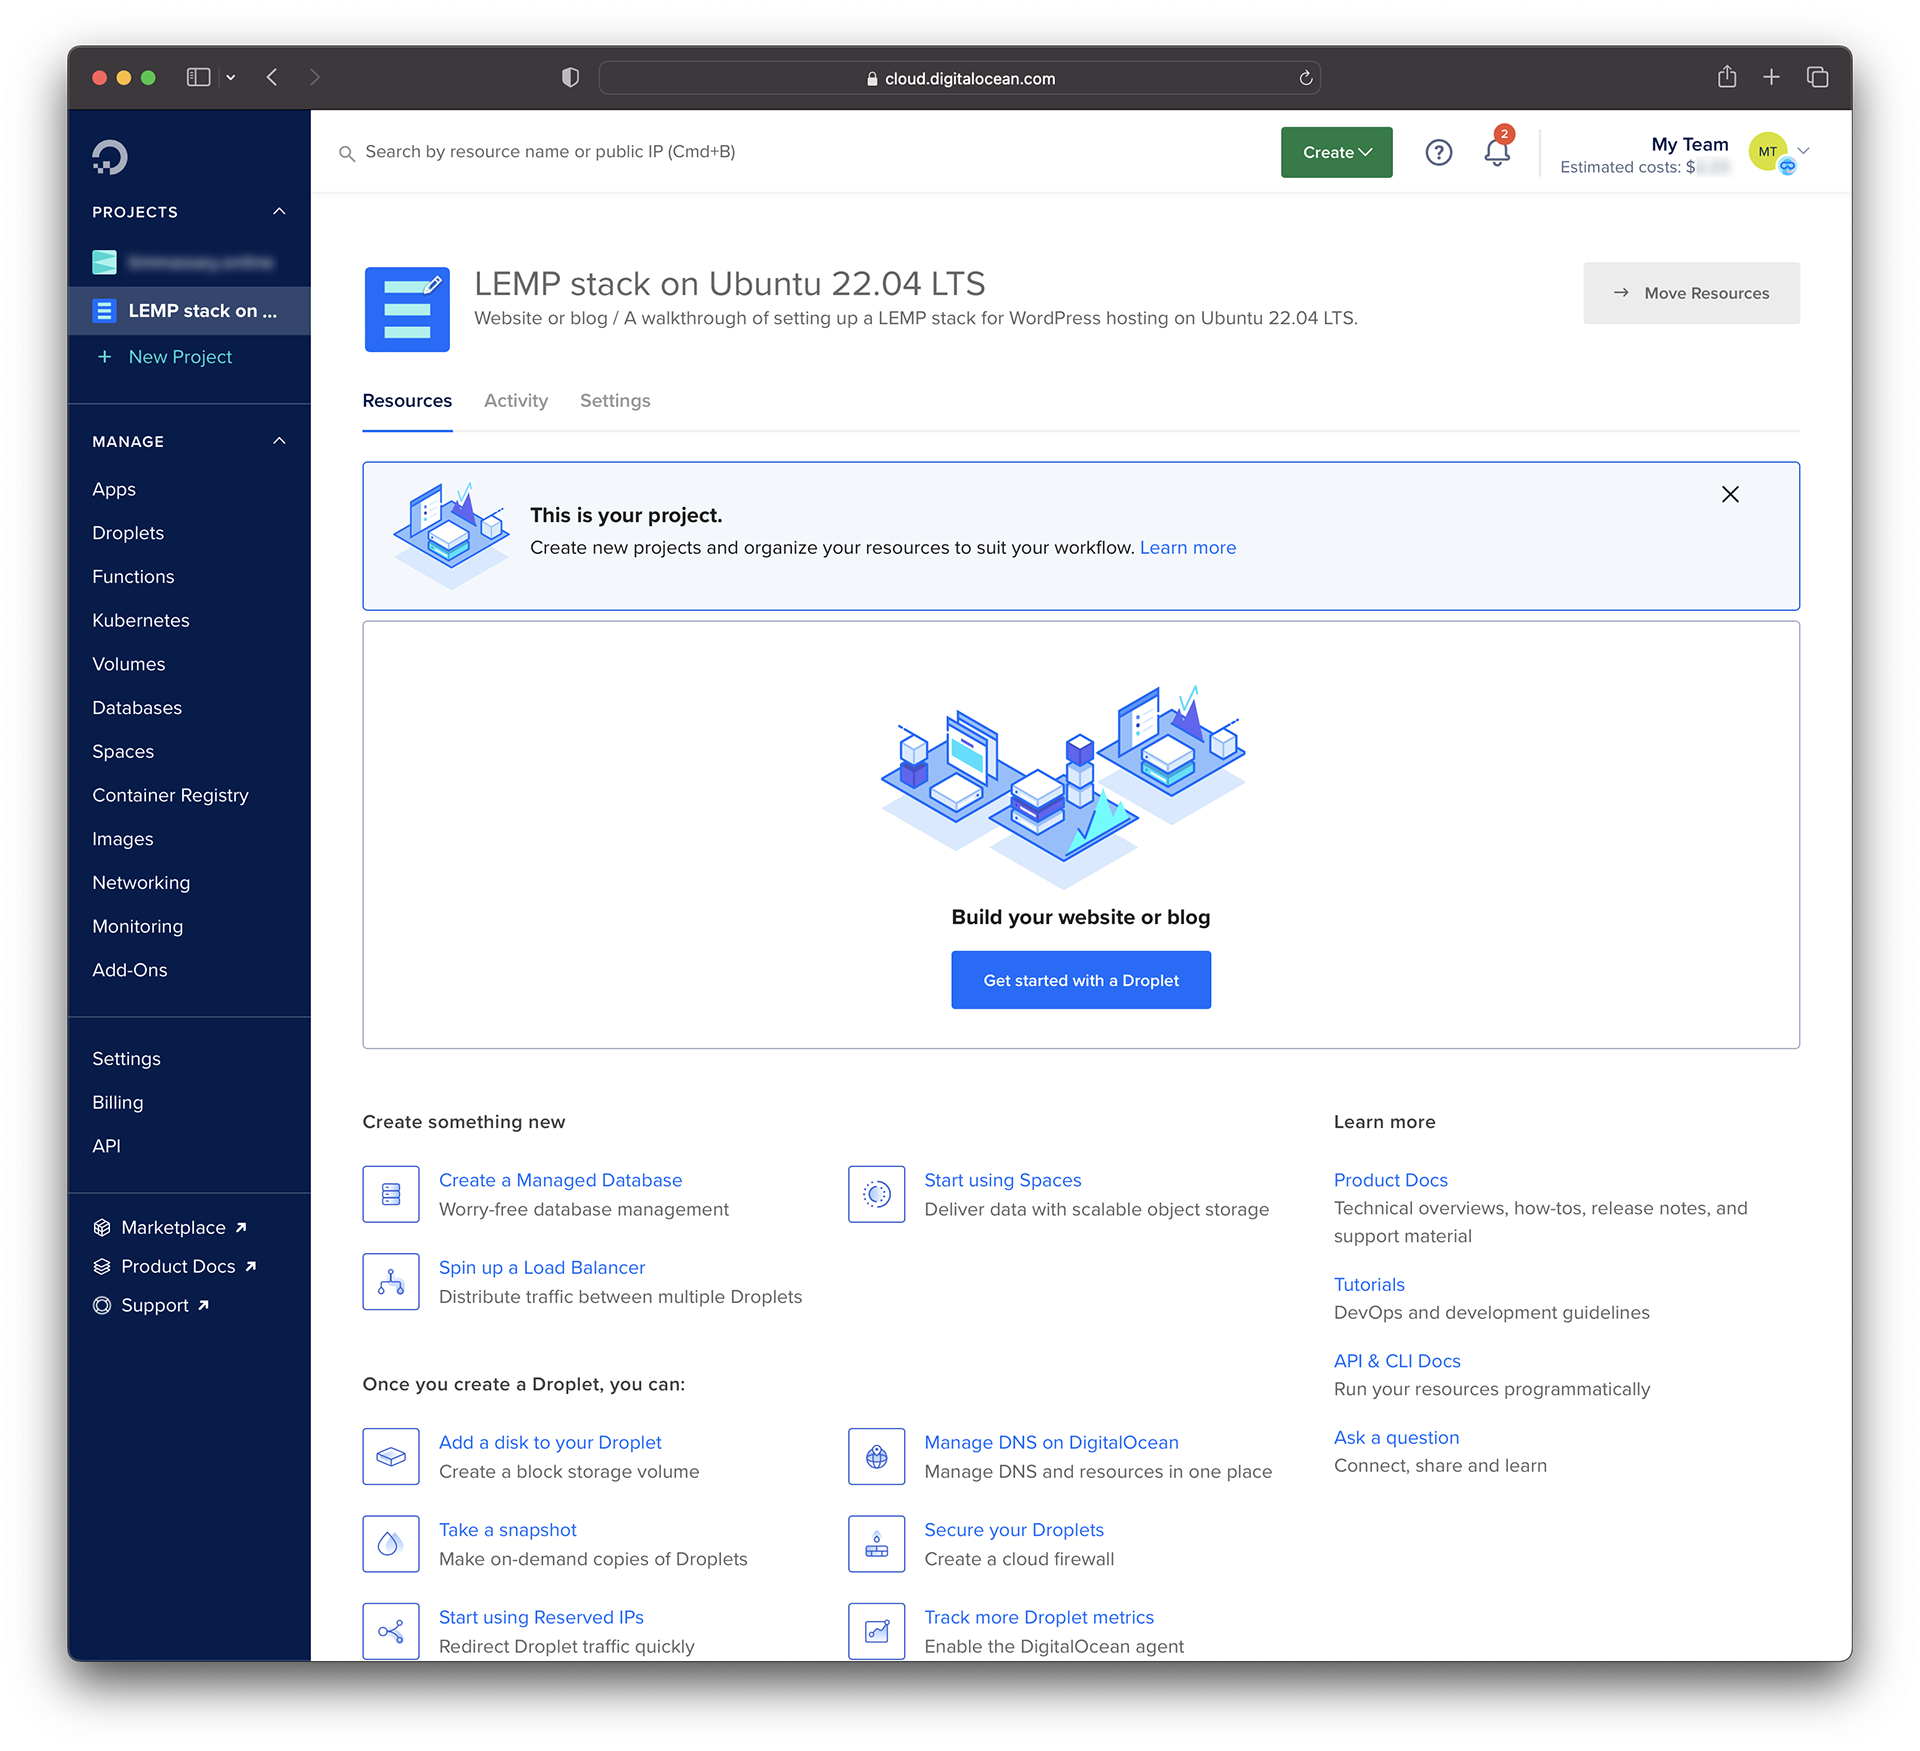Open API in the sidebar

click(106, 1146)
